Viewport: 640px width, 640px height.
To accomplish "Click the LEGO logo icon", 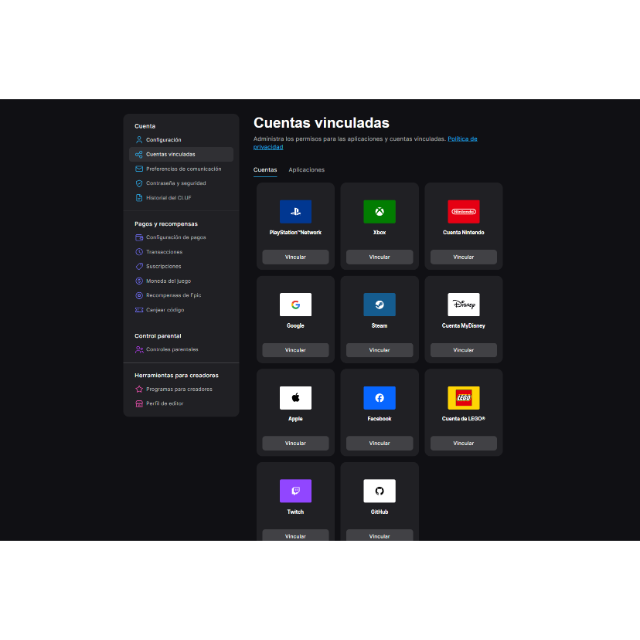I will (463, 398).
